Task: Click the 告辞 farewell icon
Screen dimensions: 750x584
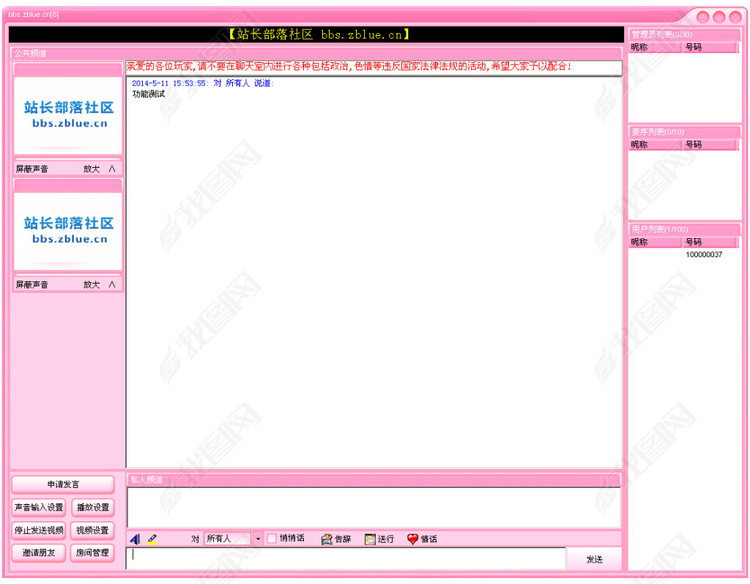Action: click(x=327, y=539)
